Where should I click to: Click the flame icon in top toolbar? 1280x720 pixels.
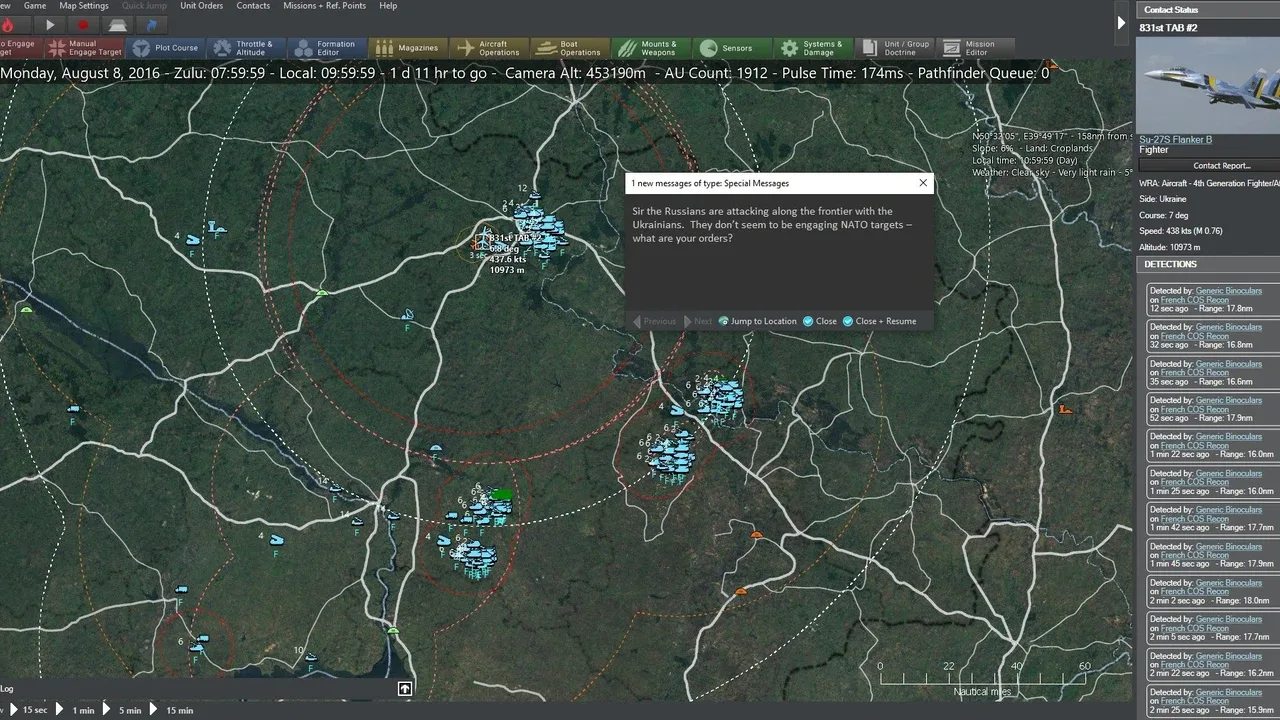[x=9, y=25]
